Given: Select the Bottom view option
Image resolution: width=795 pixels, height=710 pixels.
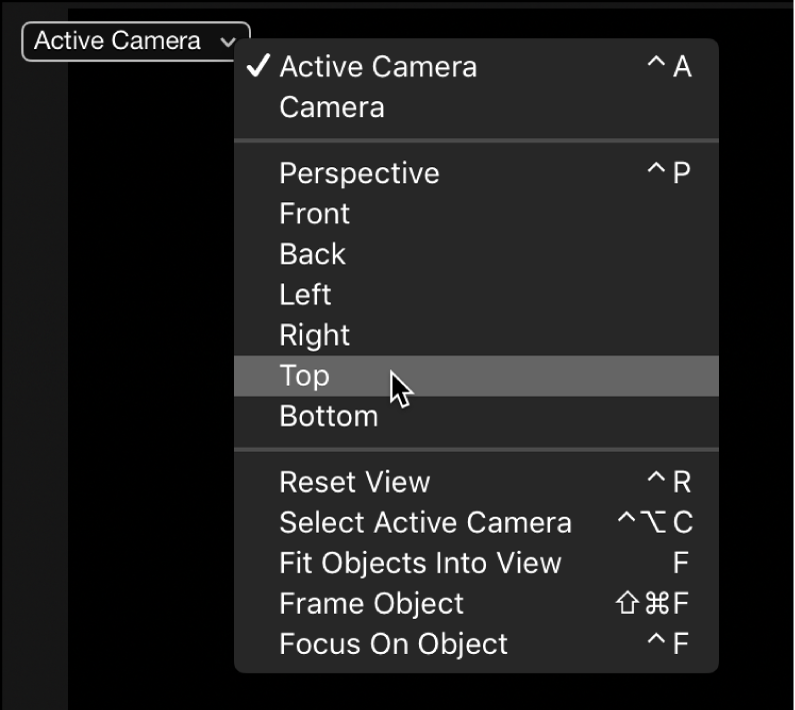Looking at the screenshot, I should click(328, 416).
